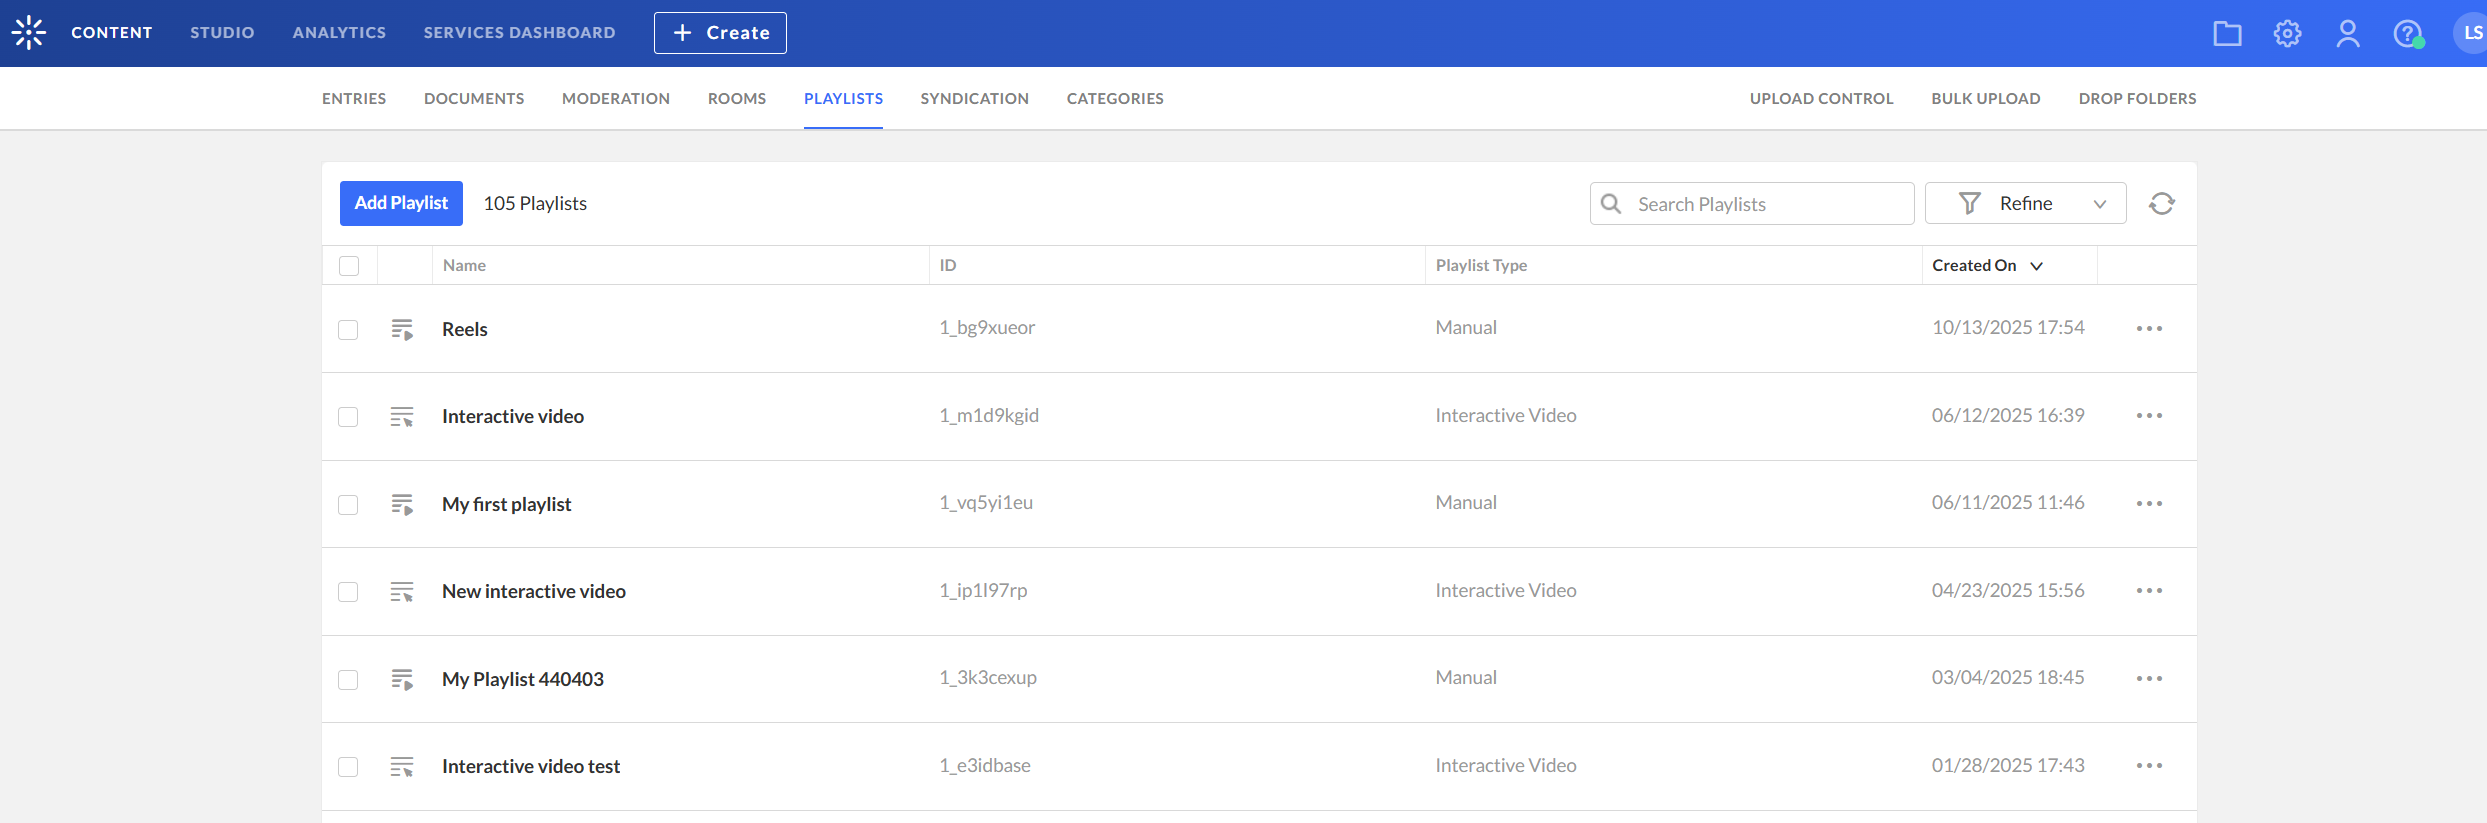Open the LS user avatar menu
The height and width of the screenshot is (823, 2487).
(2470, 33)
